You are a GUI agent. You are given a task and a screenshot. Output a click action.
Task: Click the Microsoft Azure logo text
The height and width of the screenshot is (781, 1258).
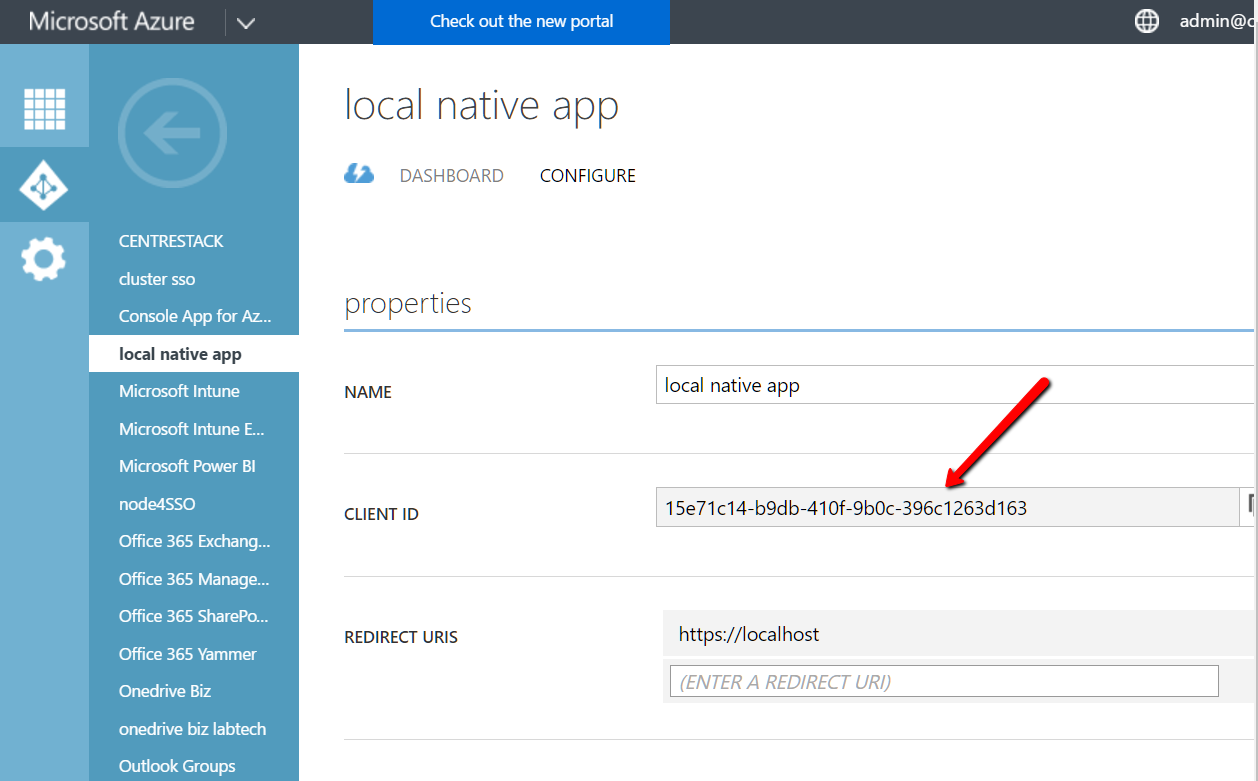pyautogui.click(x=112, y=21)
